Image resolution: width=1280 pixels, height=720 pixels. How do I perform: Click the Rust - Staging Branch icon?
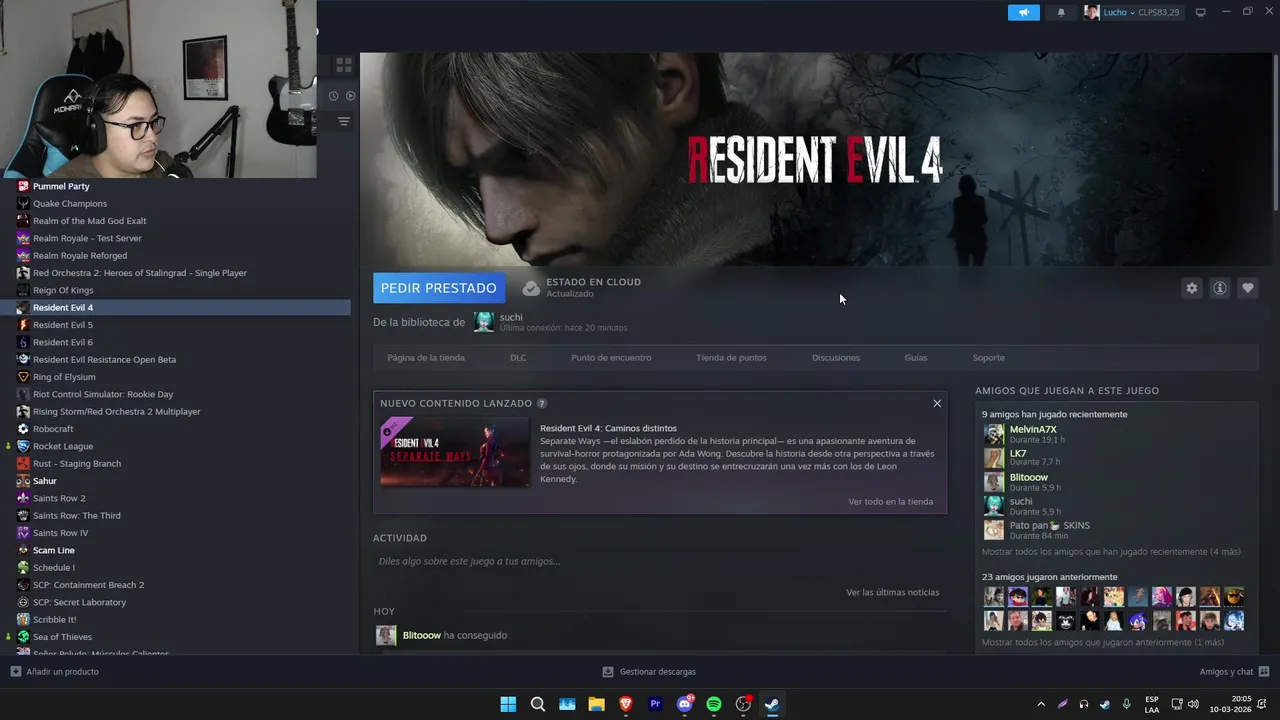coord(23,464)
